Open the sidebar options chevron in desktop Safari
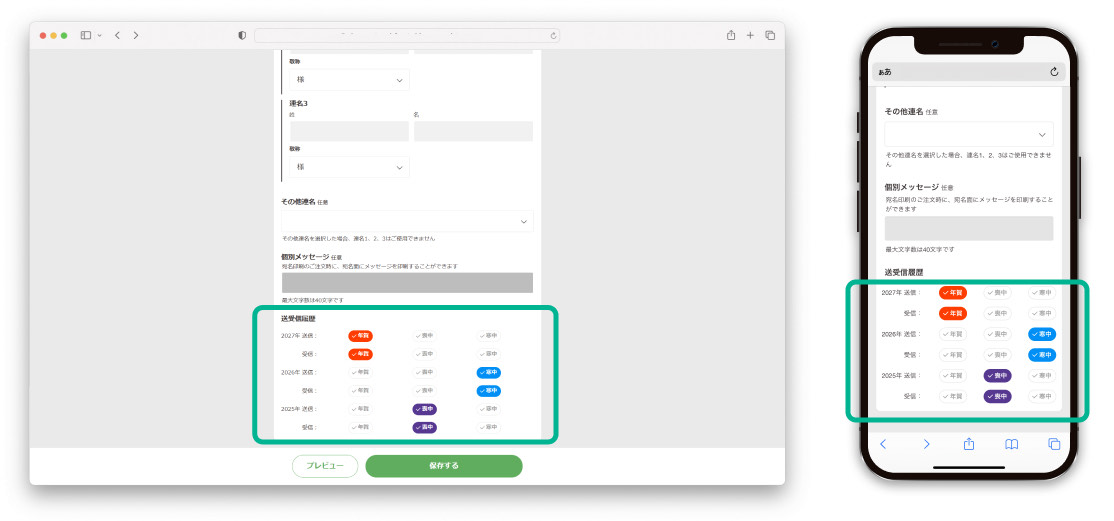Viewport: 1114px width, 521px height. click(99, 35)
